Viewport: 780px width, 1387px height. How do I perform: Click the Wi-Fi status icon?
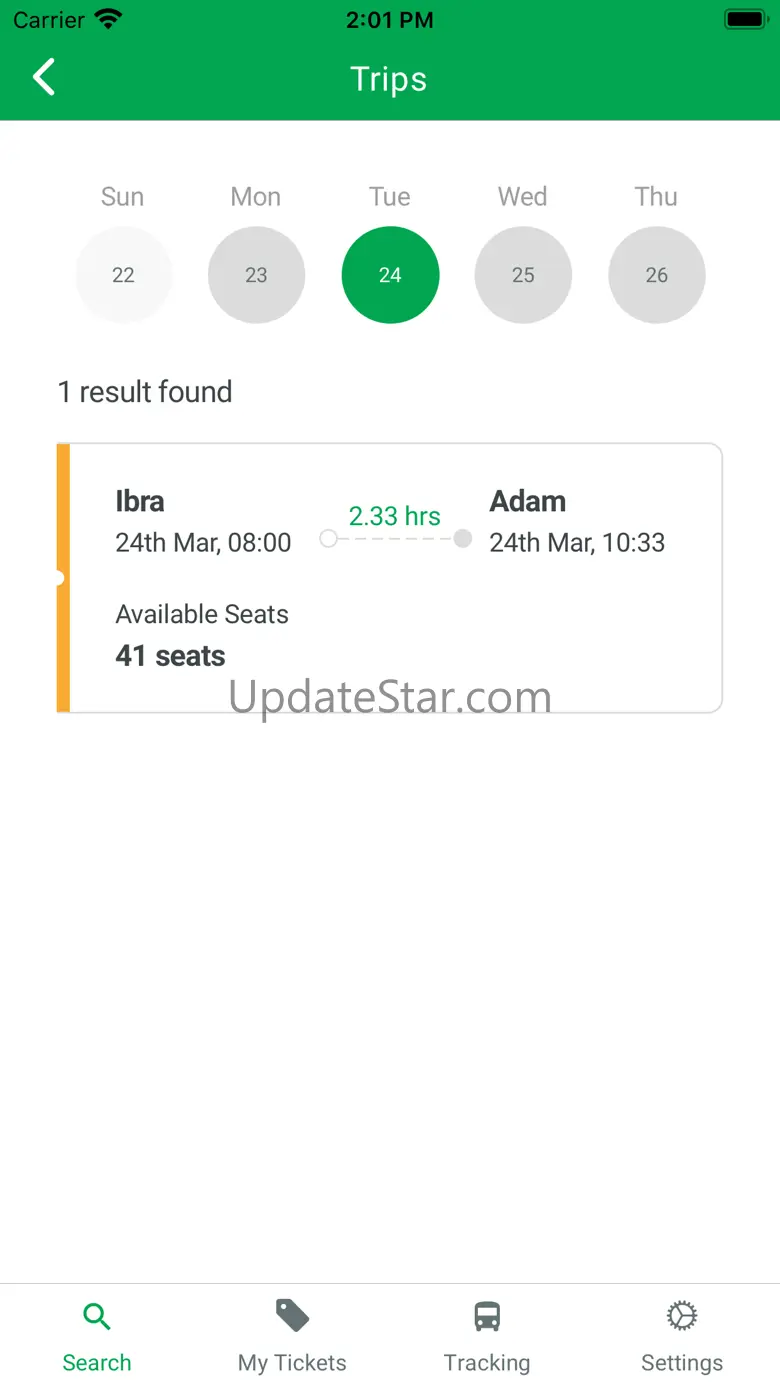[108, 19]
